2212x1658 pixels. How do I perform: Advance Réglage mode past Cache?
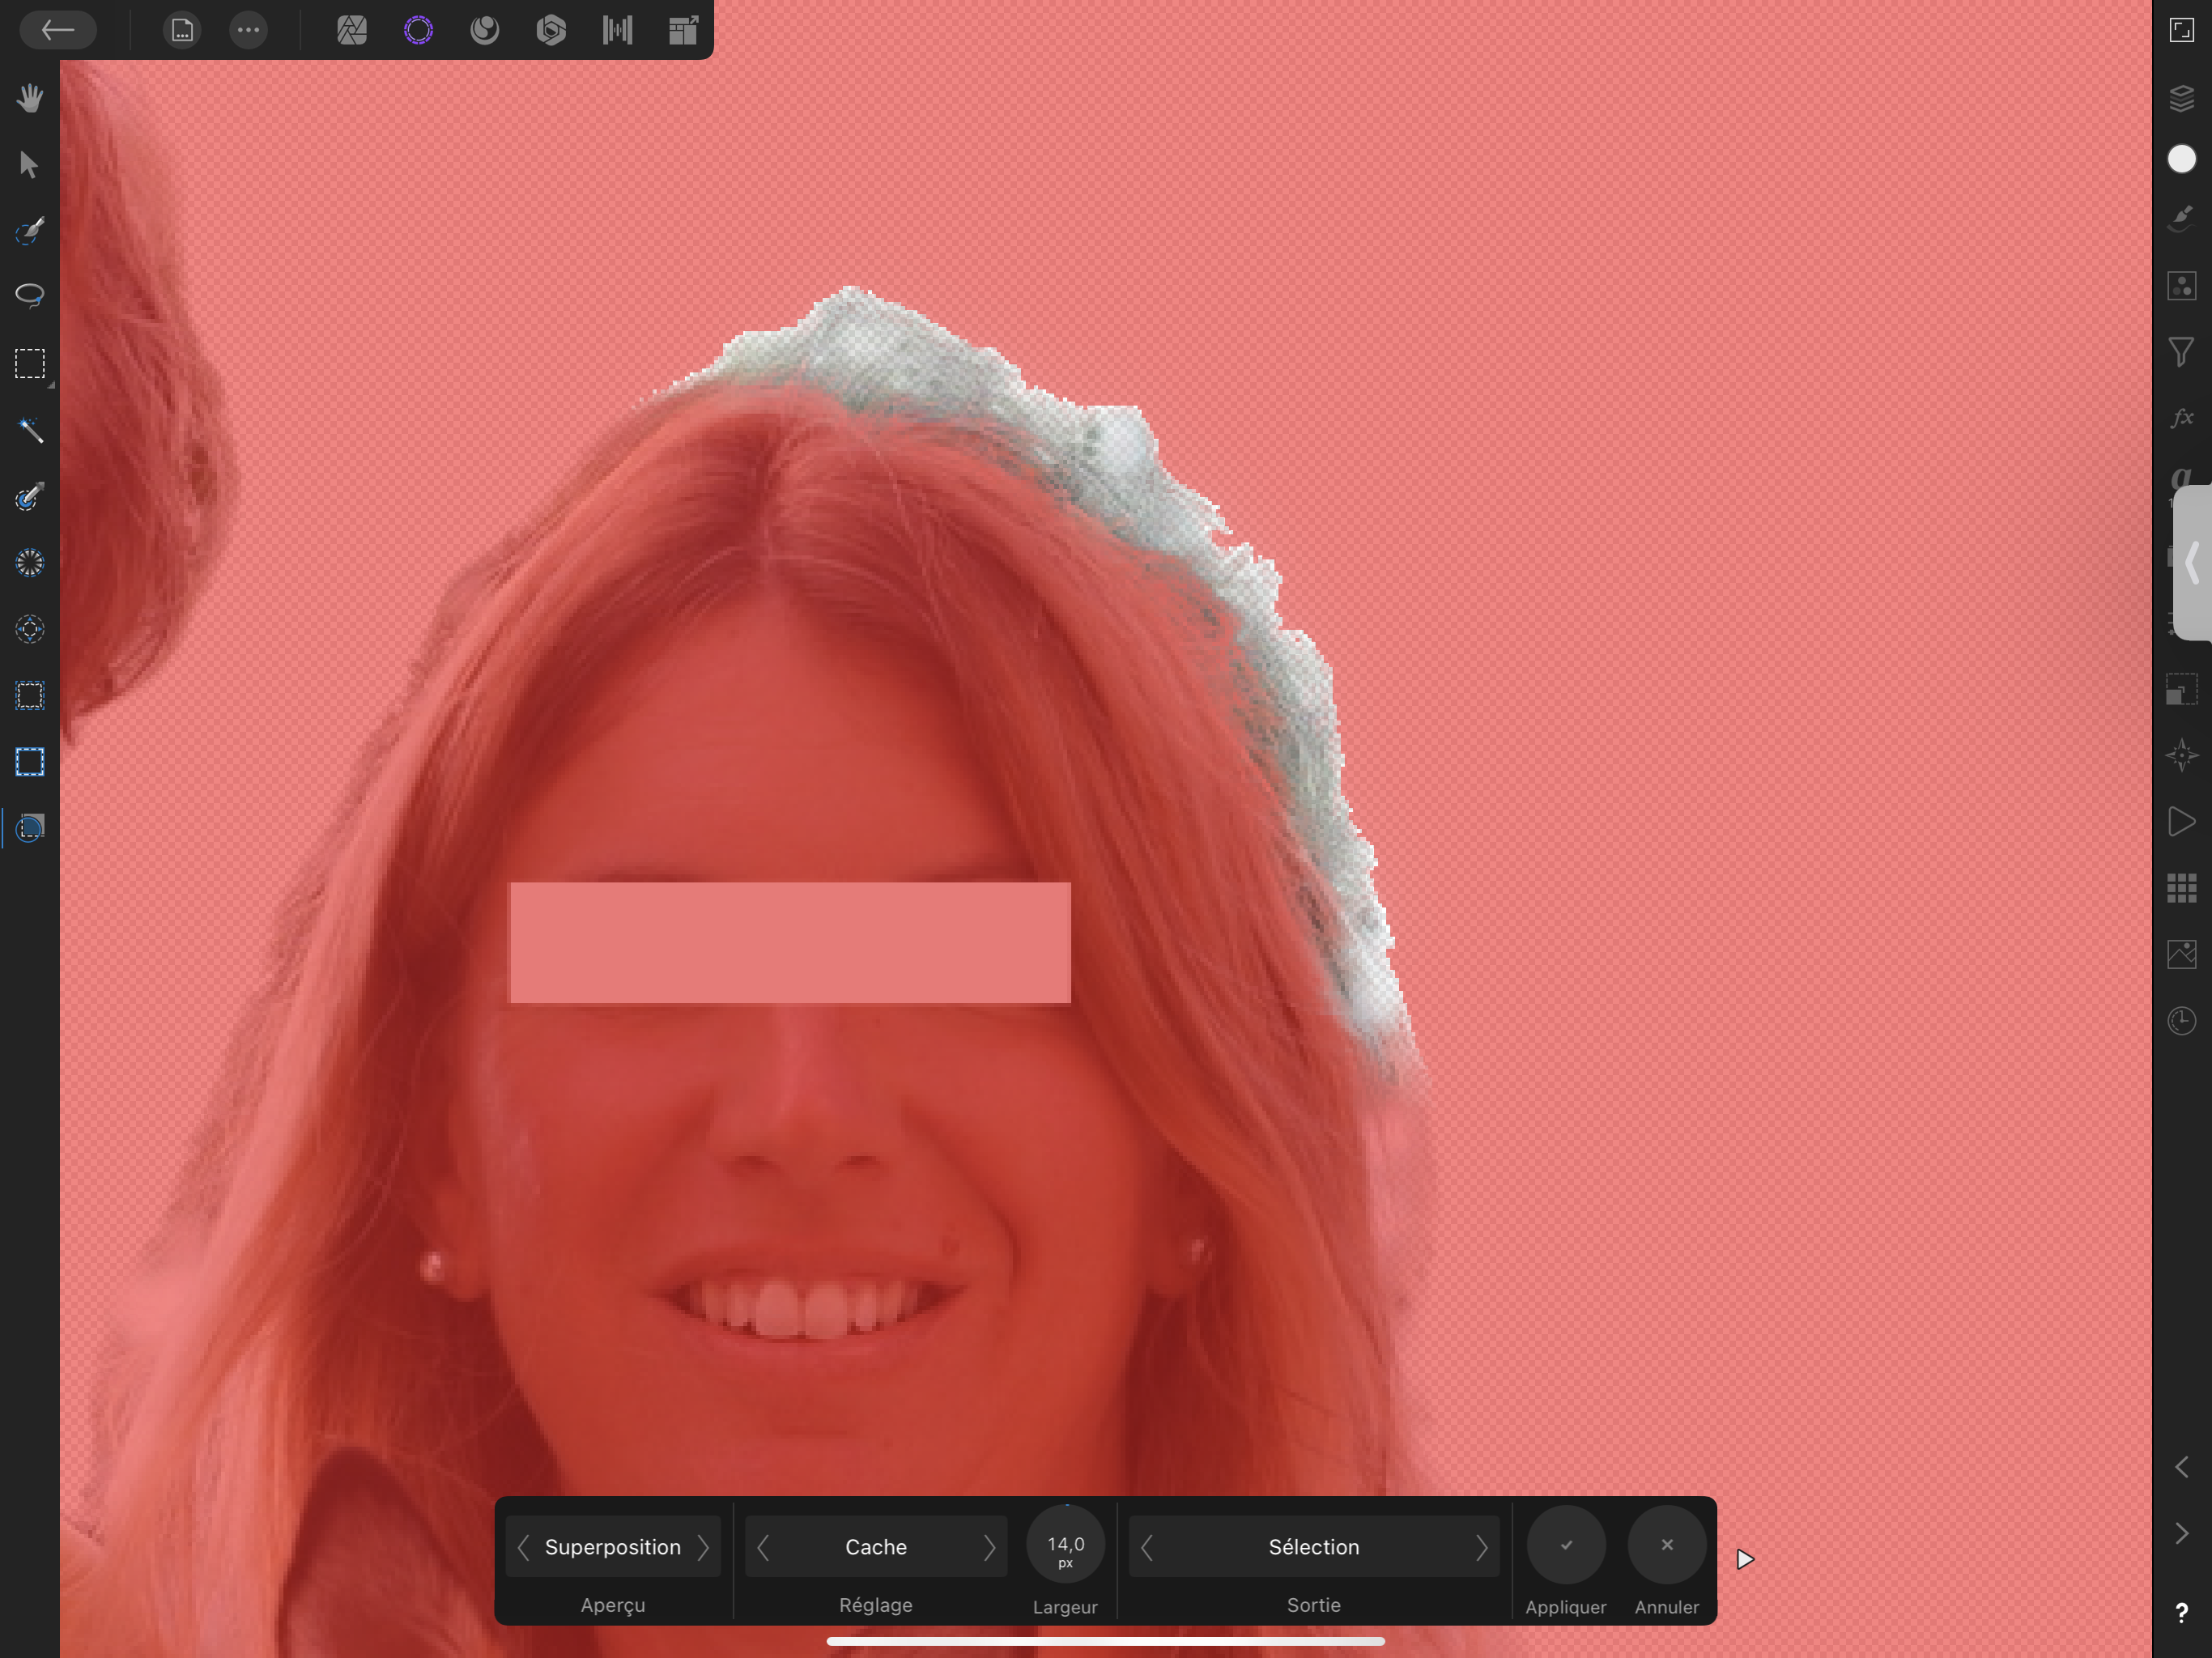(989, 1547)
